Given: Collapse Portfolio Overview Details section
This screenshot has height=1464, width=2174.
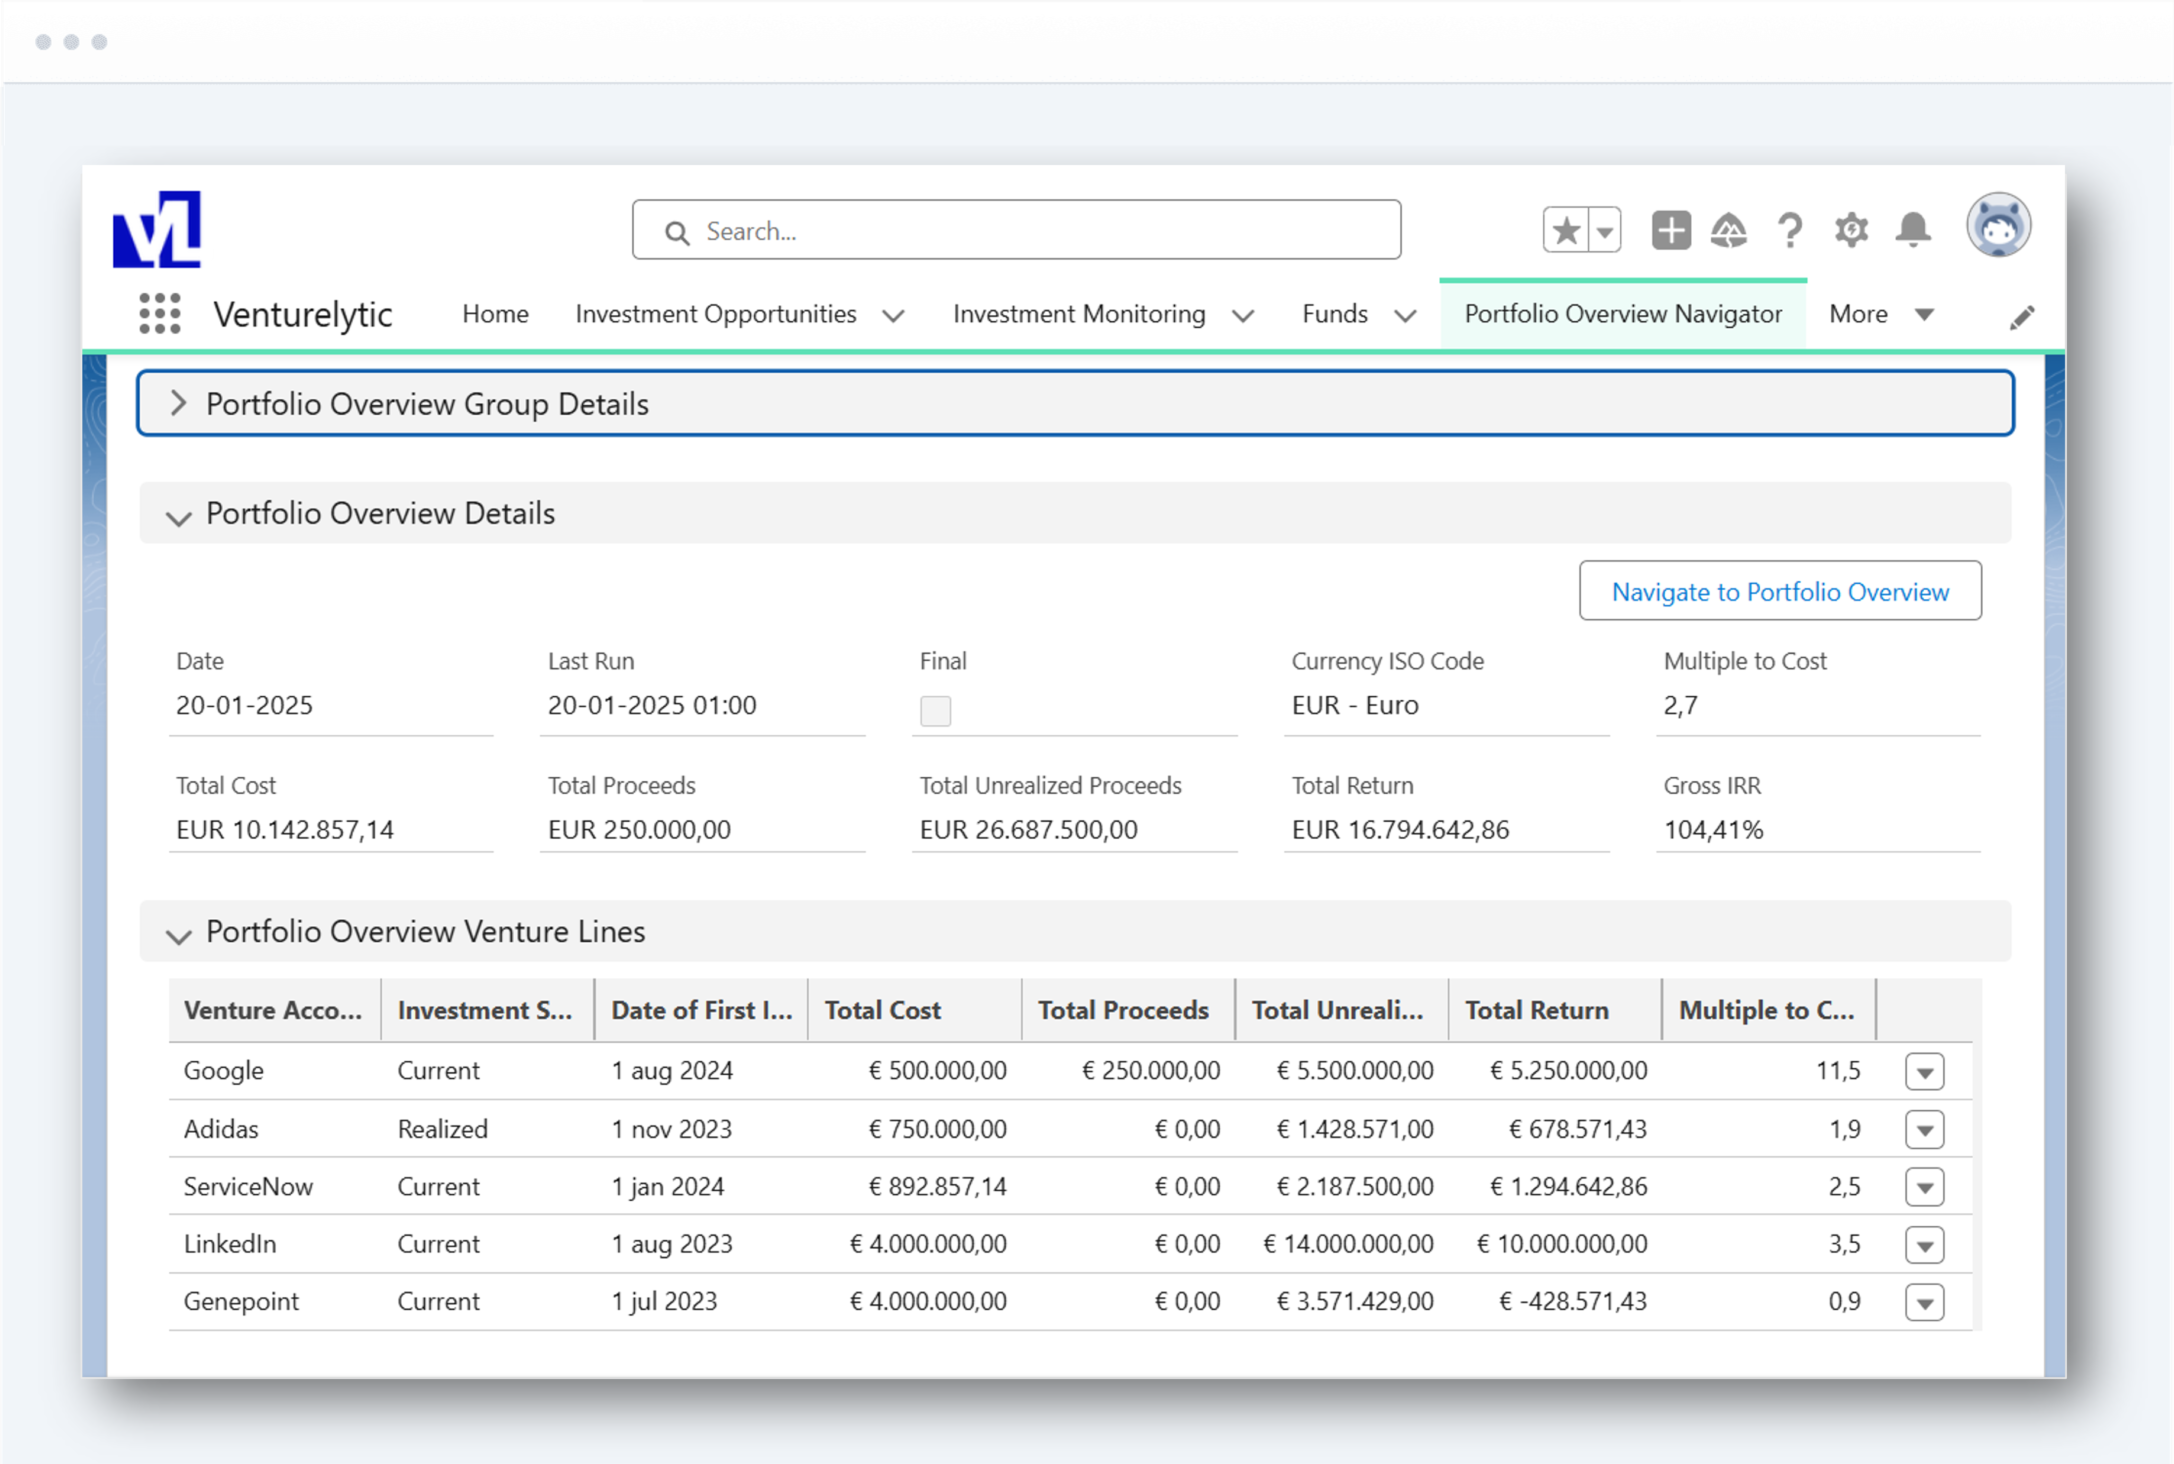Looking at the screenshot, I should pyautogui.click(x=179, y=516).
